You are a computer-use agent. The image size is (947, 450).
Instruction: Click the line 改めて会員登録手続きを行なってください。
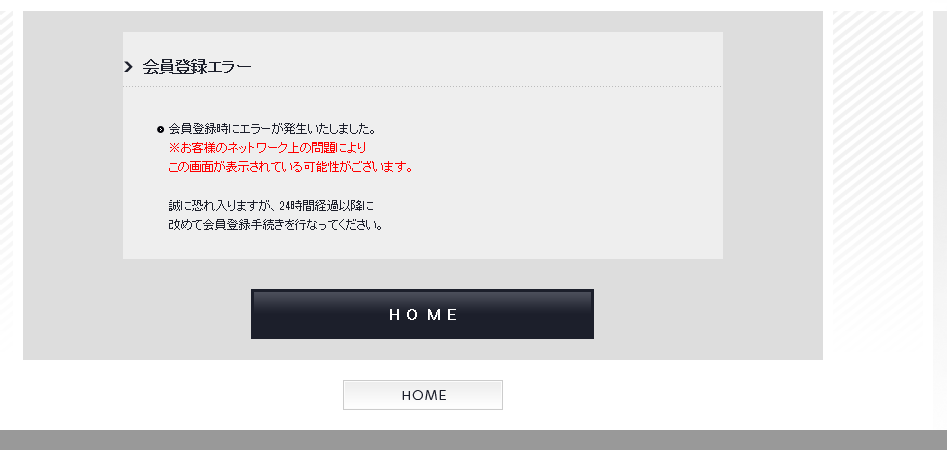(x=276, y=225)
